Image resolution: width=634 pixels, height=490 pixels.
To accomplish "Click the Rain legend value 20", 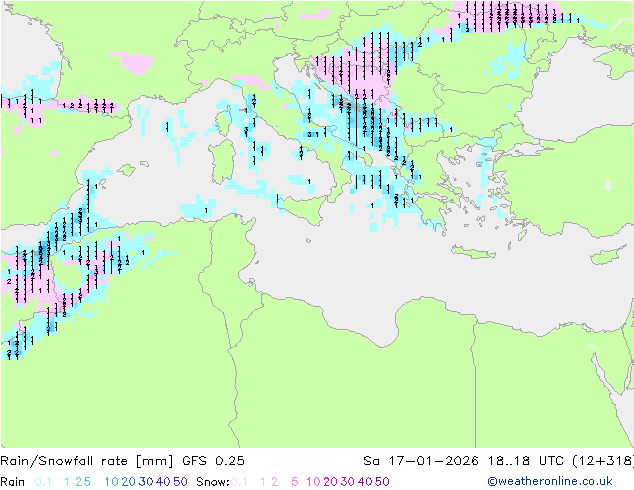I will click(x=128, y=482).
